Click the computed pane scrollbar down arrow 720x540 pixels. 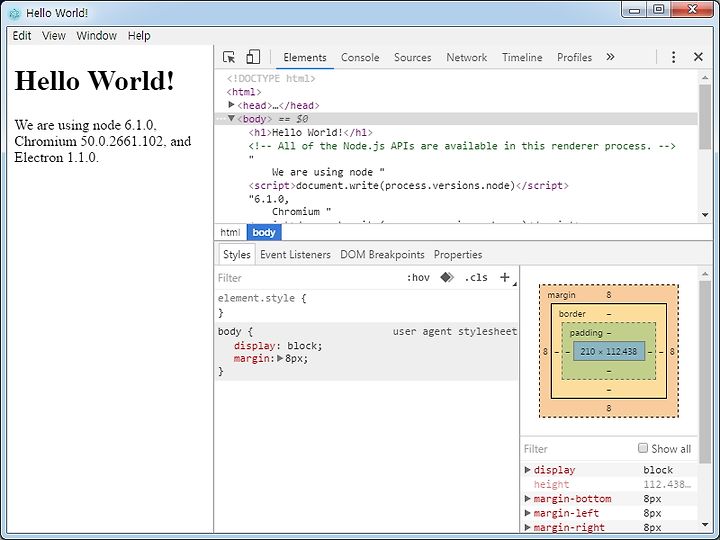pyautogui.click(x=705, y=524)
